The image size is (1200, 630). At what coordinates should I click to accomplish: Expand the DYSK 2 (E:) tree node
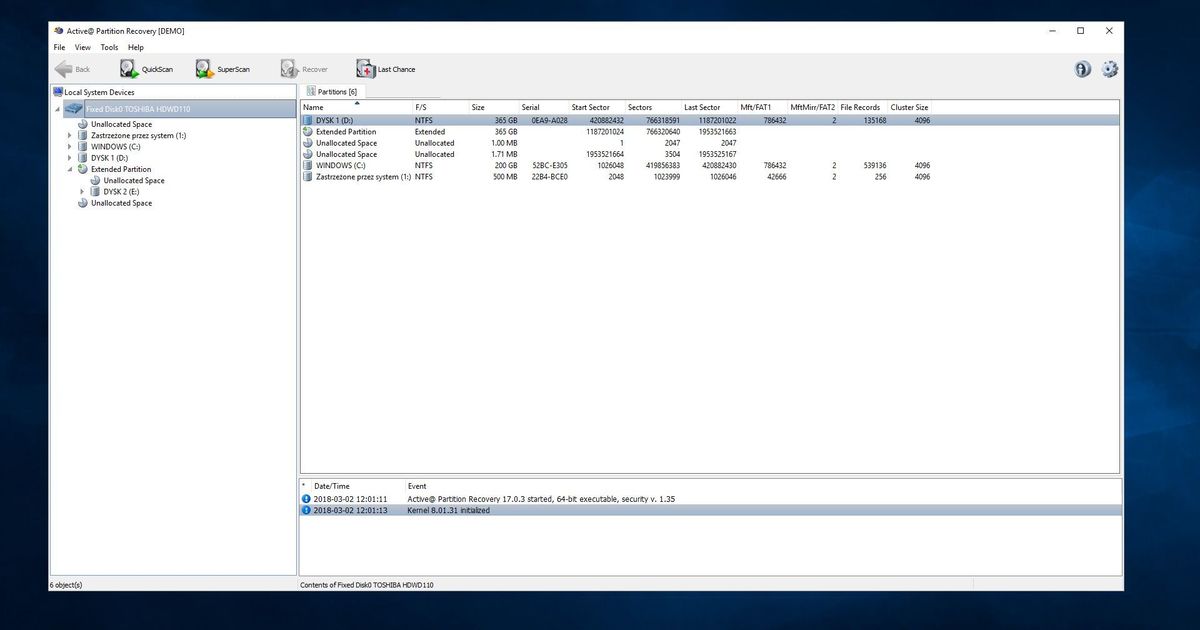click(x=83, y=191)
